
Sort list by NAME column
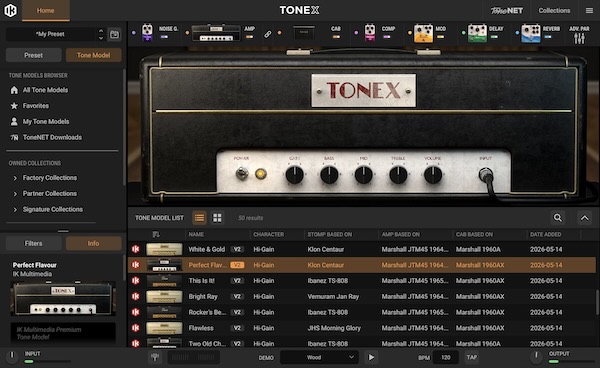[x=196, y=234]
